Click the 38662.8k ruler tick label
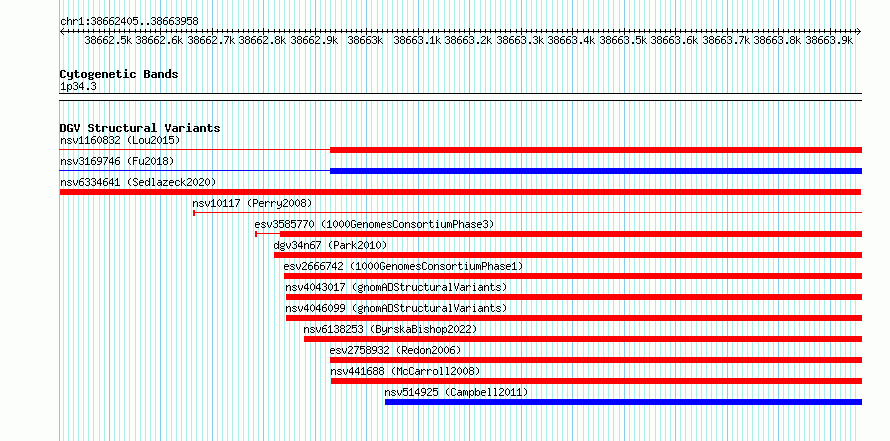 coord(262,40)
